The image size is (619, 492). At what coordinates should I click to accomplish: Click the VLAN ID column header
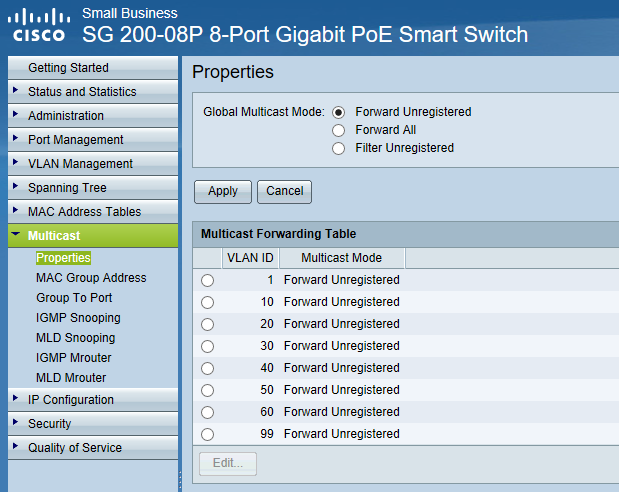click(x=250, y=258)
